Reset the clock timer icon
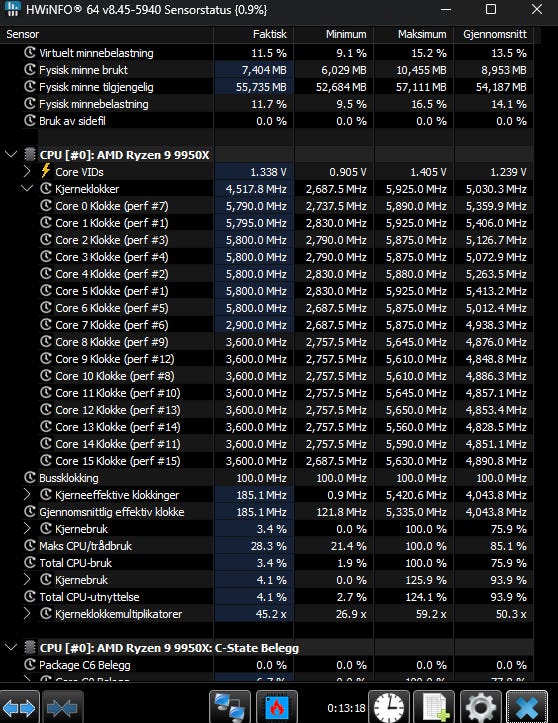558x723 pixels. (x=389, y=707)
